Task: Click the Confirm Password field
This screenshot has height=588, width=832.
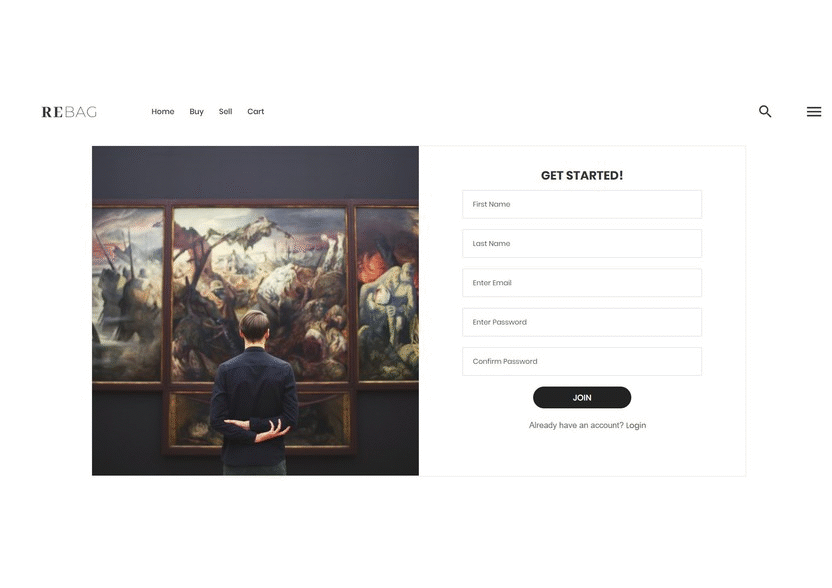Action: [x=582, y=361]
